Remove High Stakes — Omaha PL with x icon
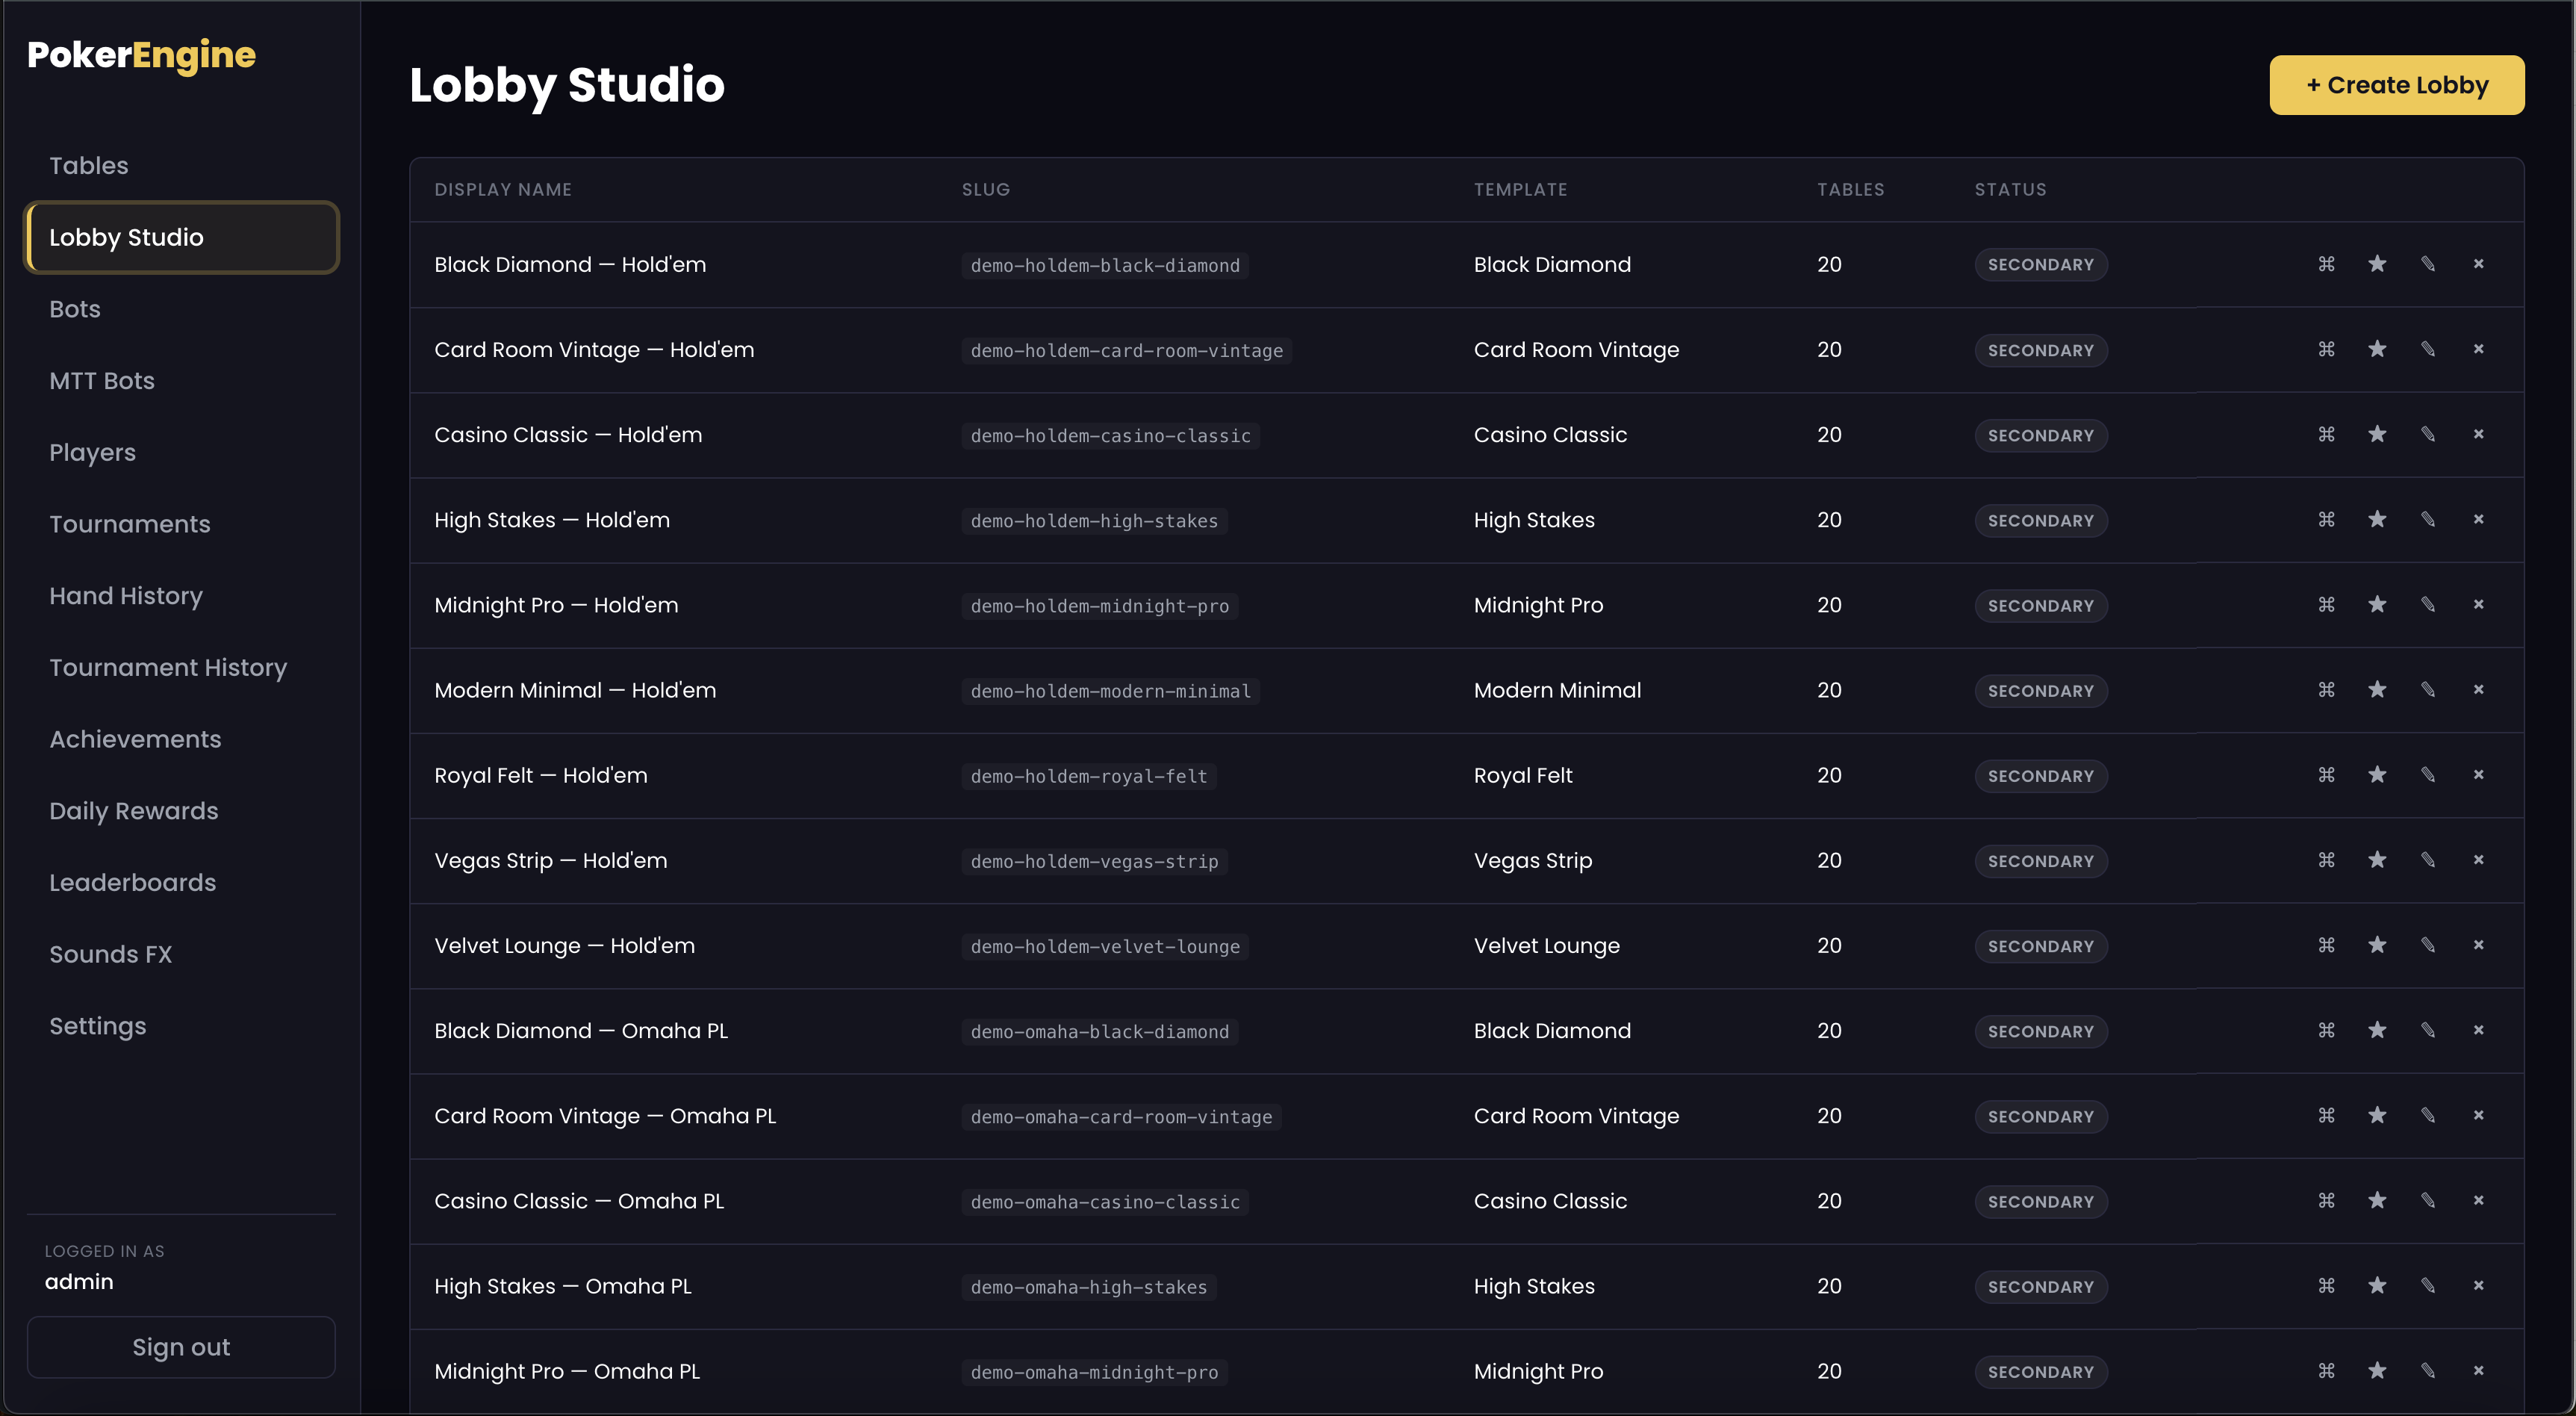This screenshot has width=2576, height=1416. 2478,1284
